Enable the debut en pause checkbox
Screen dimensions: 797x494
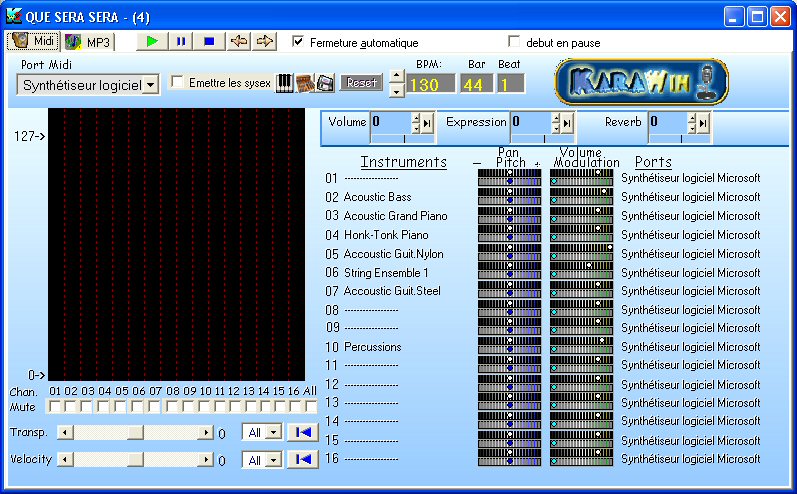(515, 42)
